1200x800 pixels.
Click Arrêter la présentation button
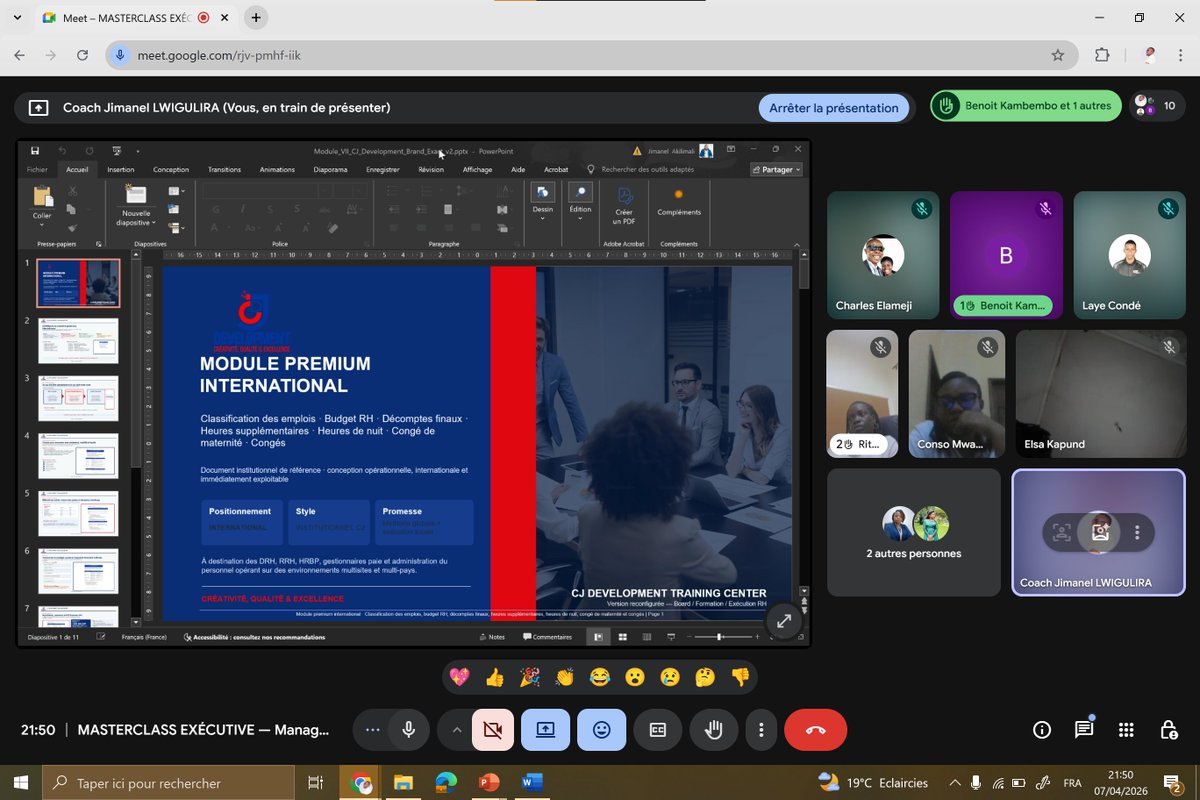coord(834,106)
